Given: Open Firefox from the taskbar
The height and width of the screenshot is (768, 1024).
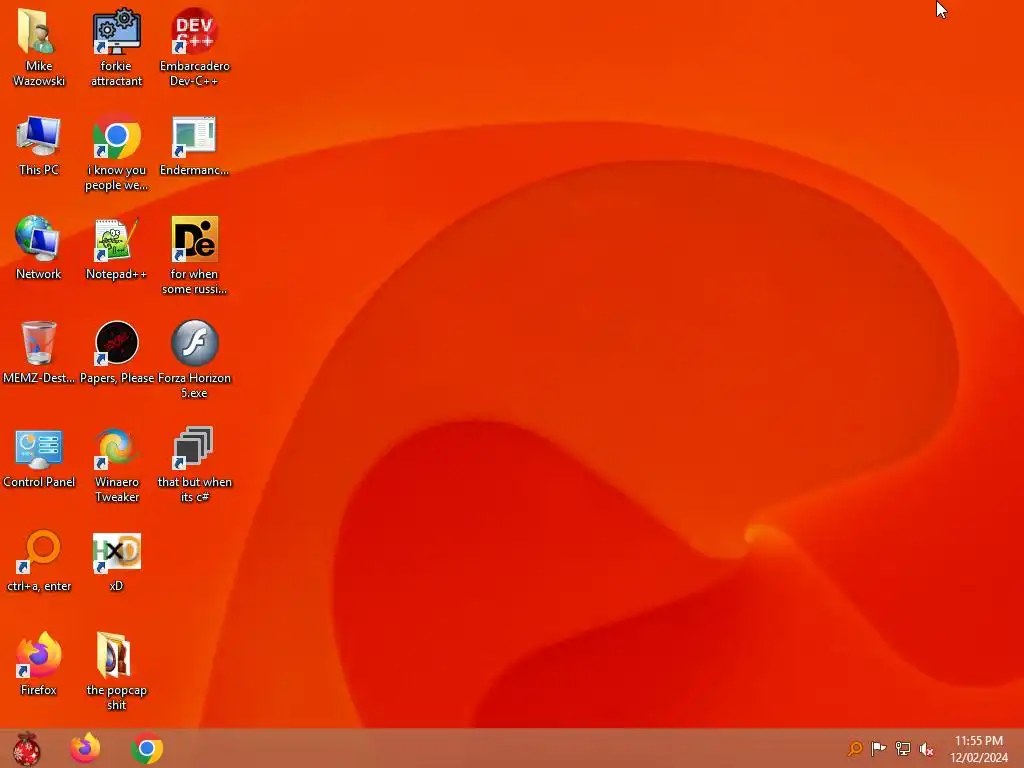Looking at the screenshot, I should [86, 748].
